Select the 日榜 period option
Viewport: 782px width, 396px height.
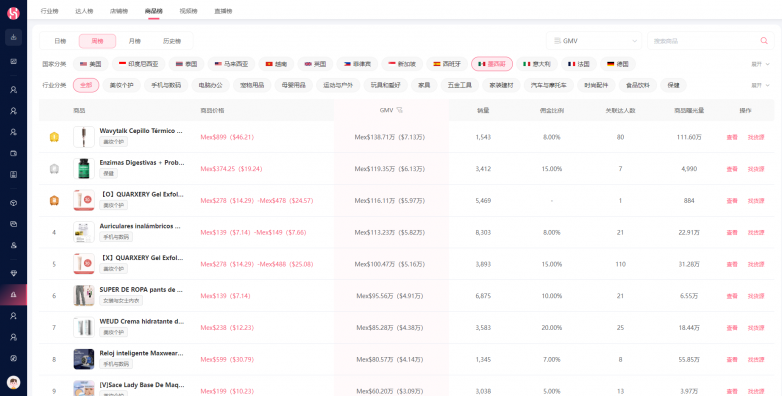point(60,41)
